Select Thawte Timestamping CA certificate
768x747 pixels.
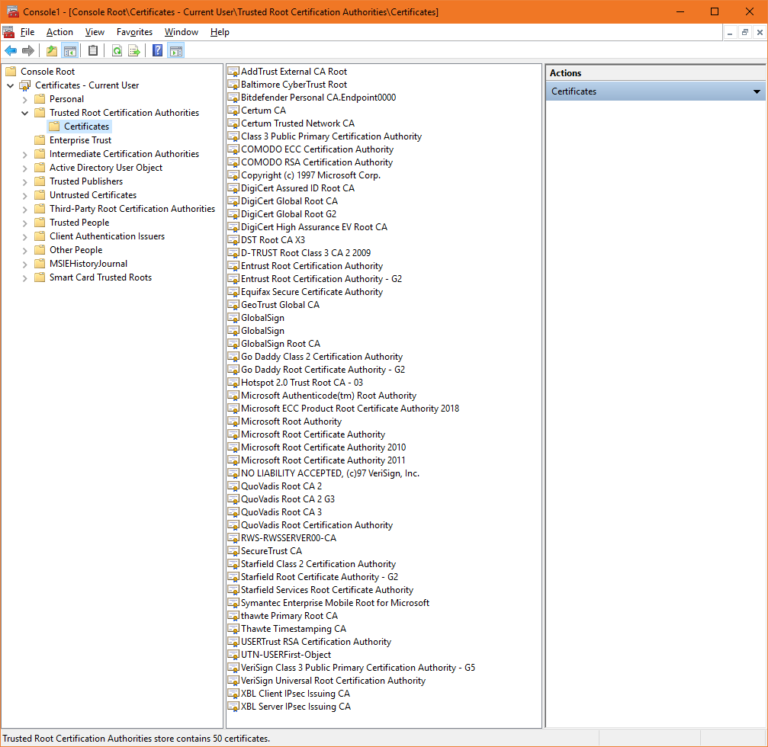[293, 628]
